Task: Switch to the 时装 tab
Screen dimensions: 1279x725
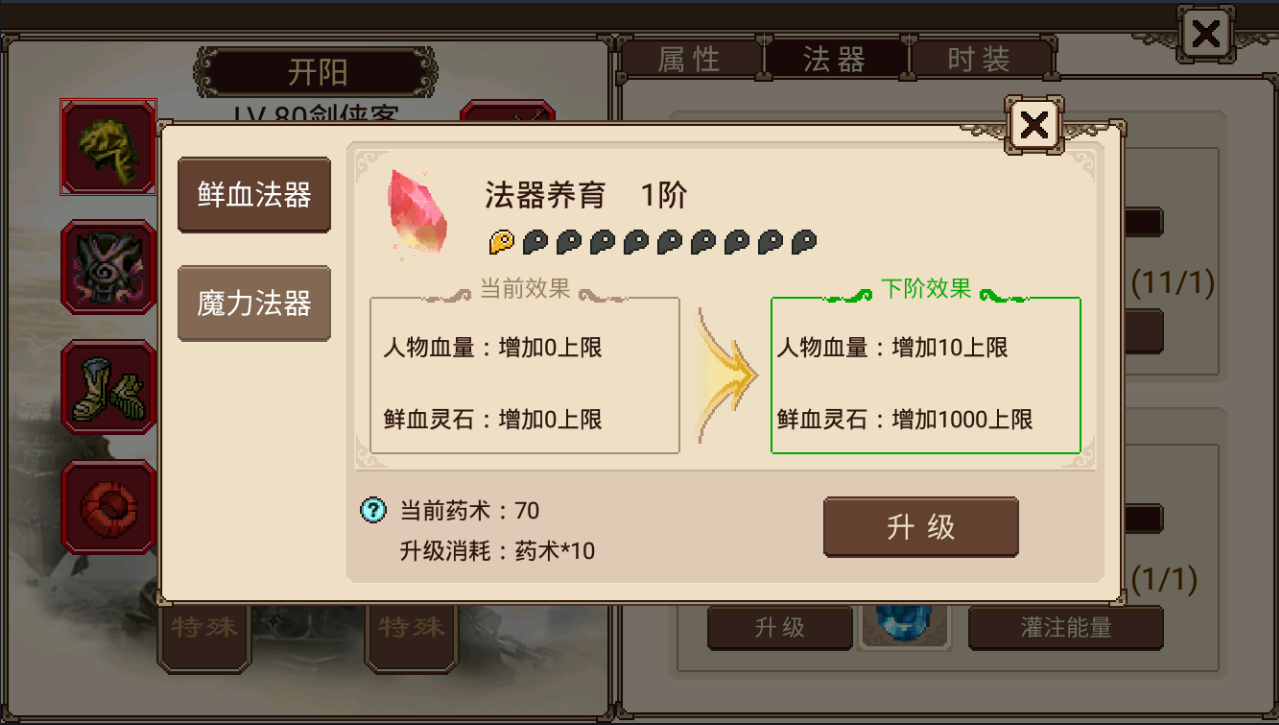Action: 980,59
